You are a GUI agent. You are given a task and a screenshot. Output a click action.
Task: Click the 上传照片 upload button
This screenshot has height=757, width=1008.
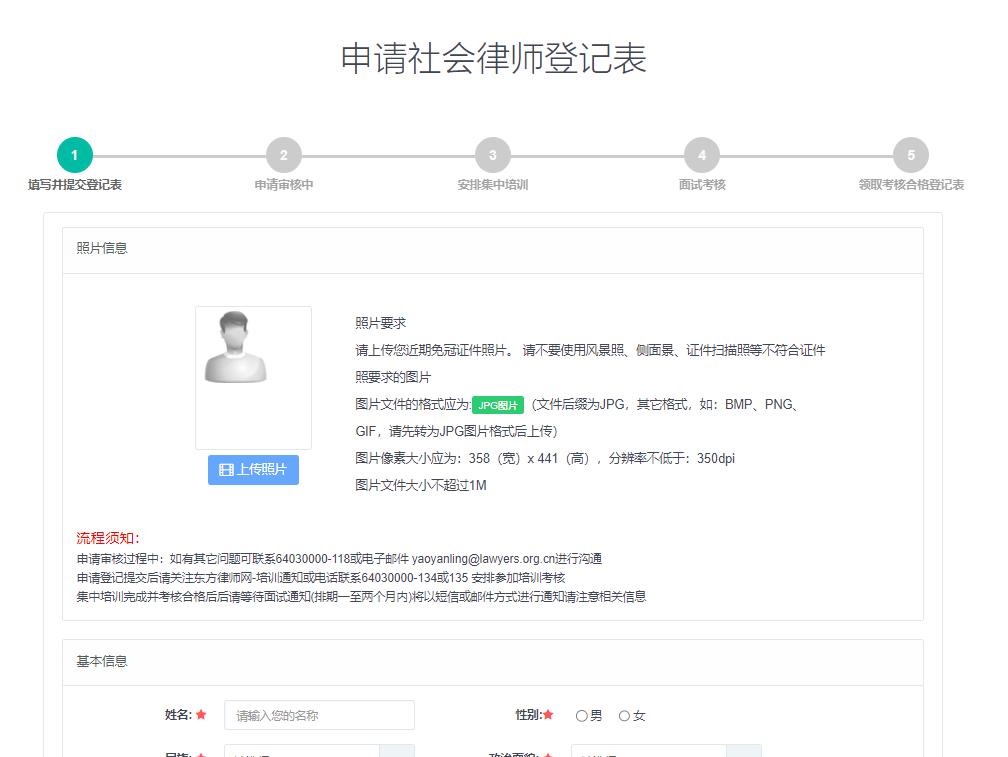point(253,470)
